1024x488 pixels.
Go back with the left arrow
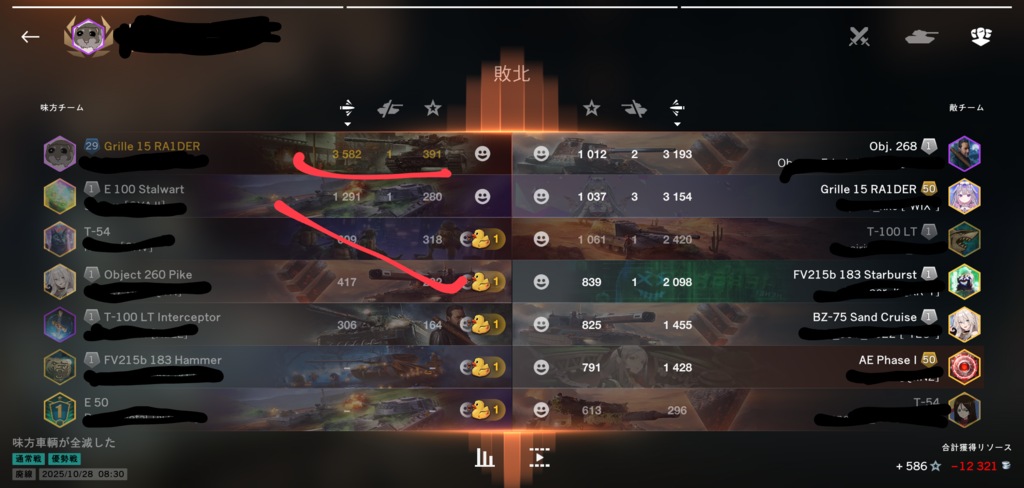pyautogui.click(x=30, y=37)
